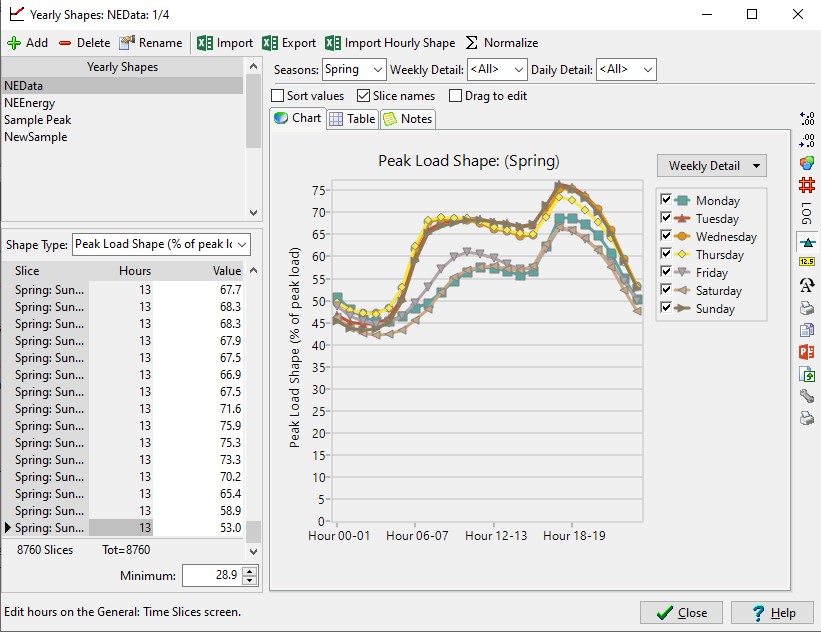Screen dimensions: 821x632
Task: Click the Value column header
Action: (x=198, y=271)
